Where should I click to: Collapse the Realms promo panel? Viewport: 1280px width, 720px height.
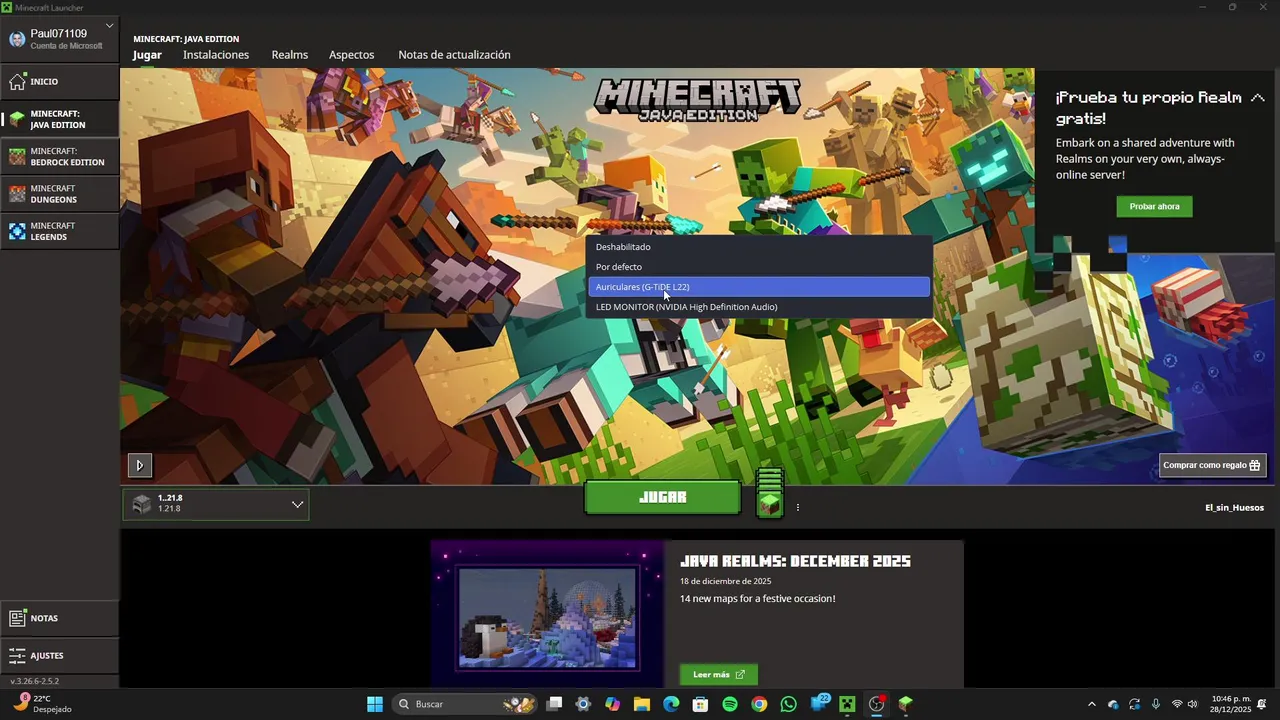tap(1258, 97)
